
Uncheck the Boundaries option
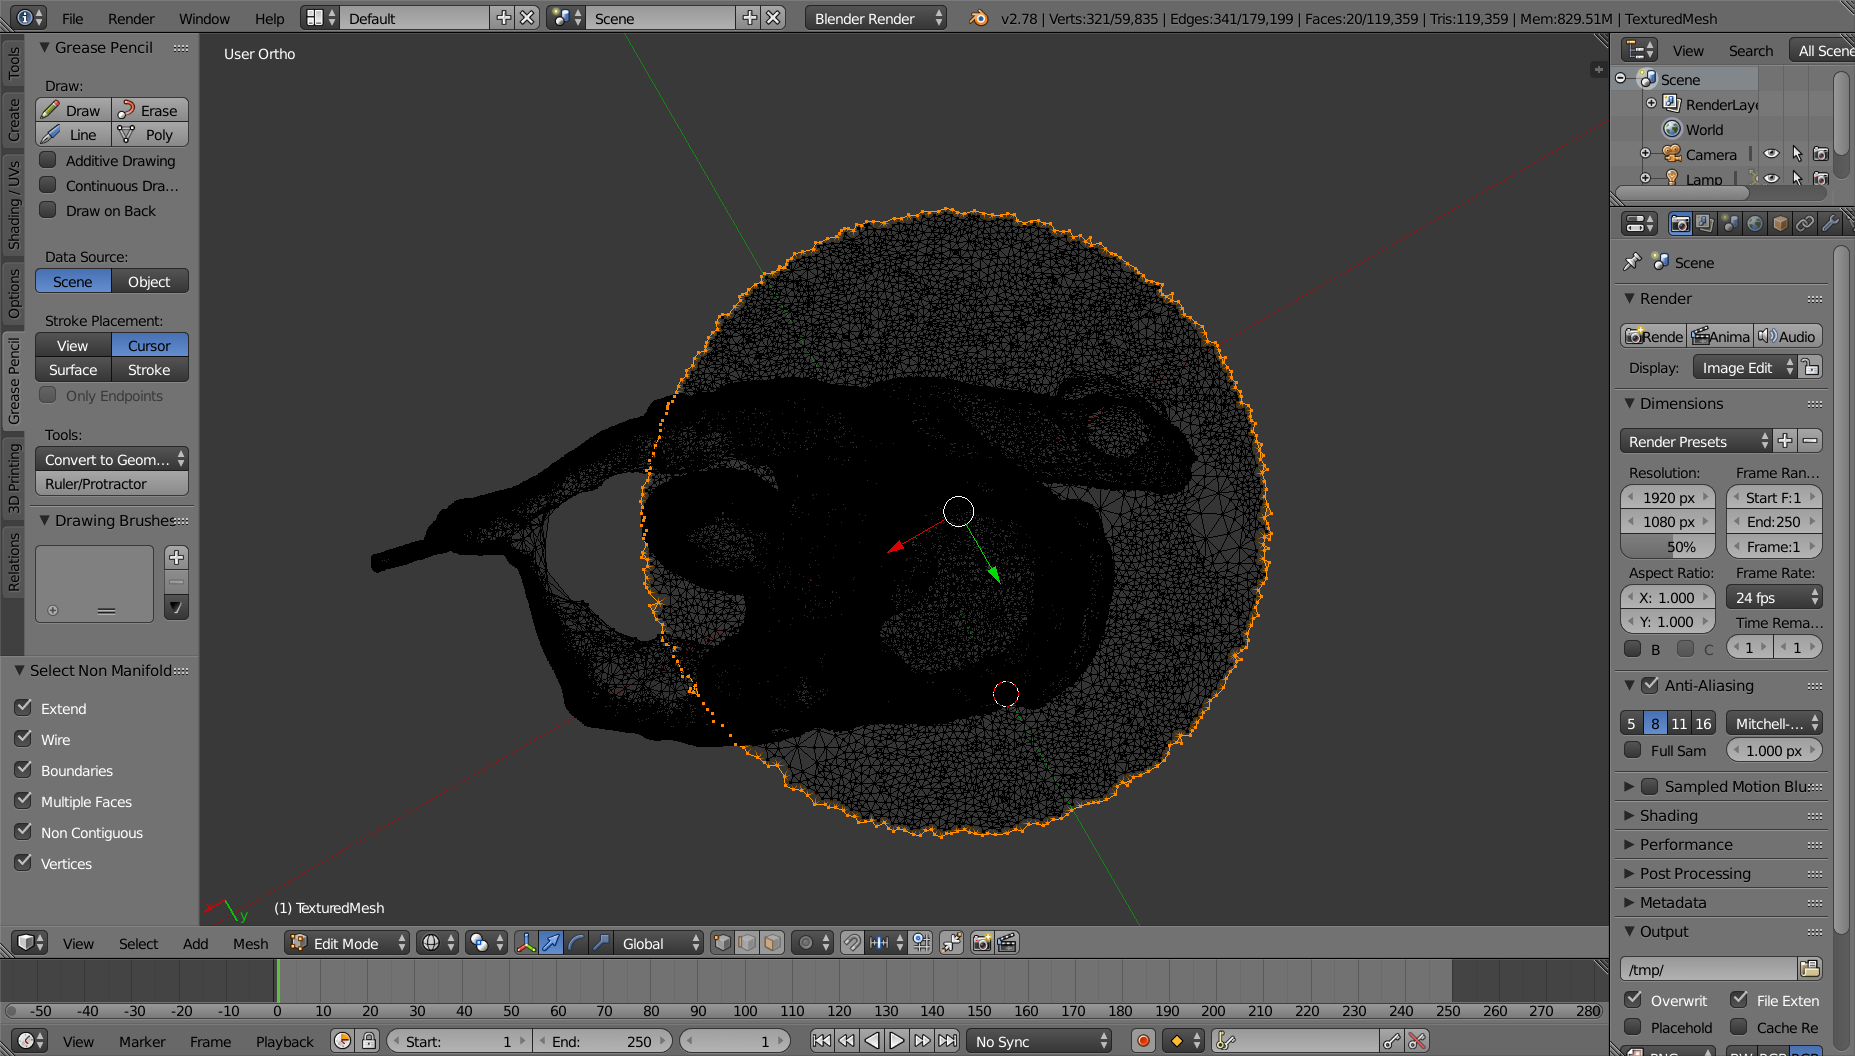tap(24, 769)
